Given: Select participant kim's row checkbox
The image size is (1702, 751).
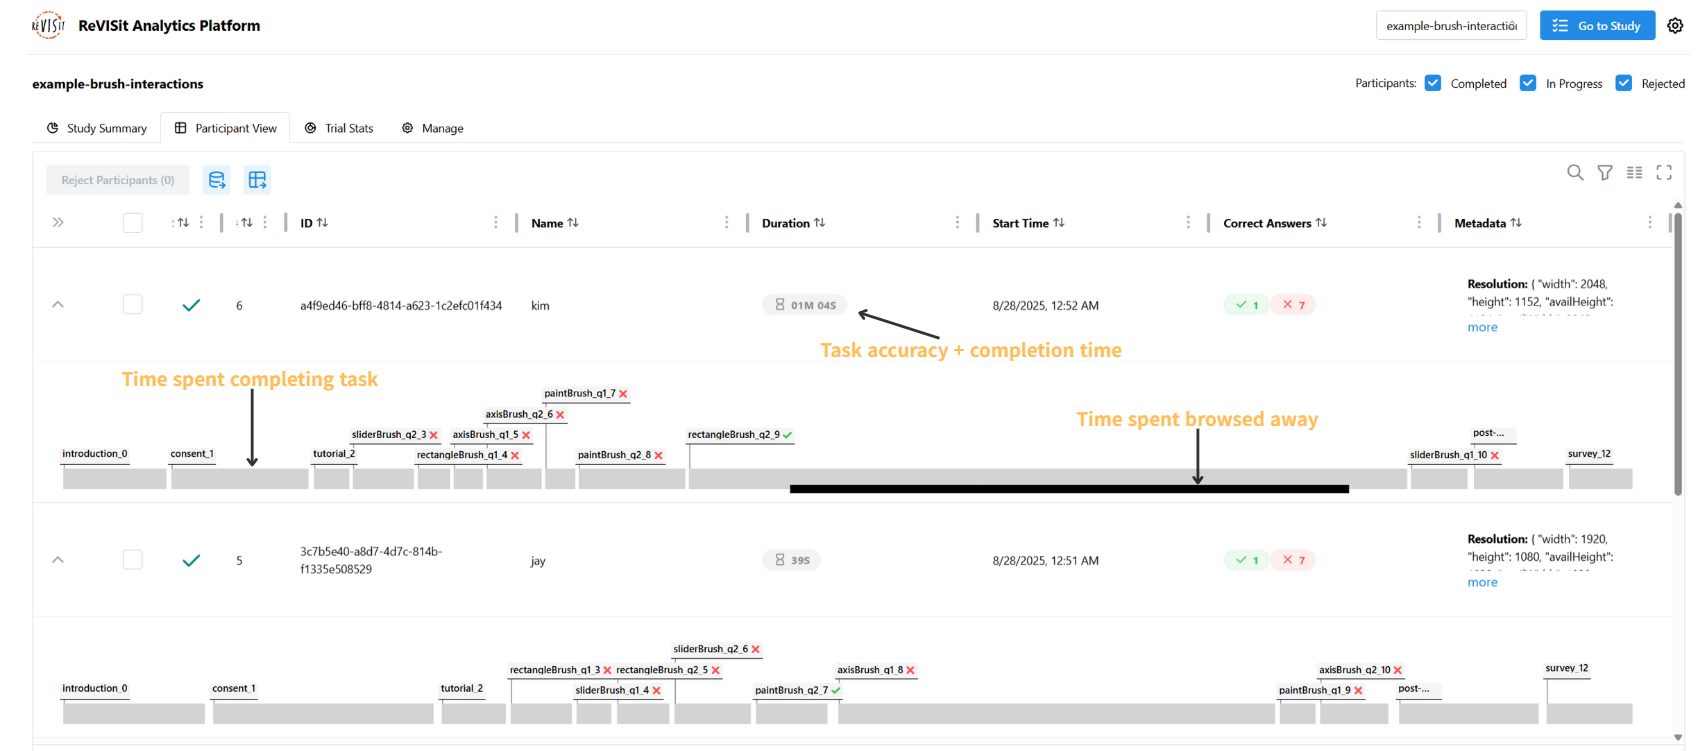Looking at the screenshot, I should click(x=133, y=305).
